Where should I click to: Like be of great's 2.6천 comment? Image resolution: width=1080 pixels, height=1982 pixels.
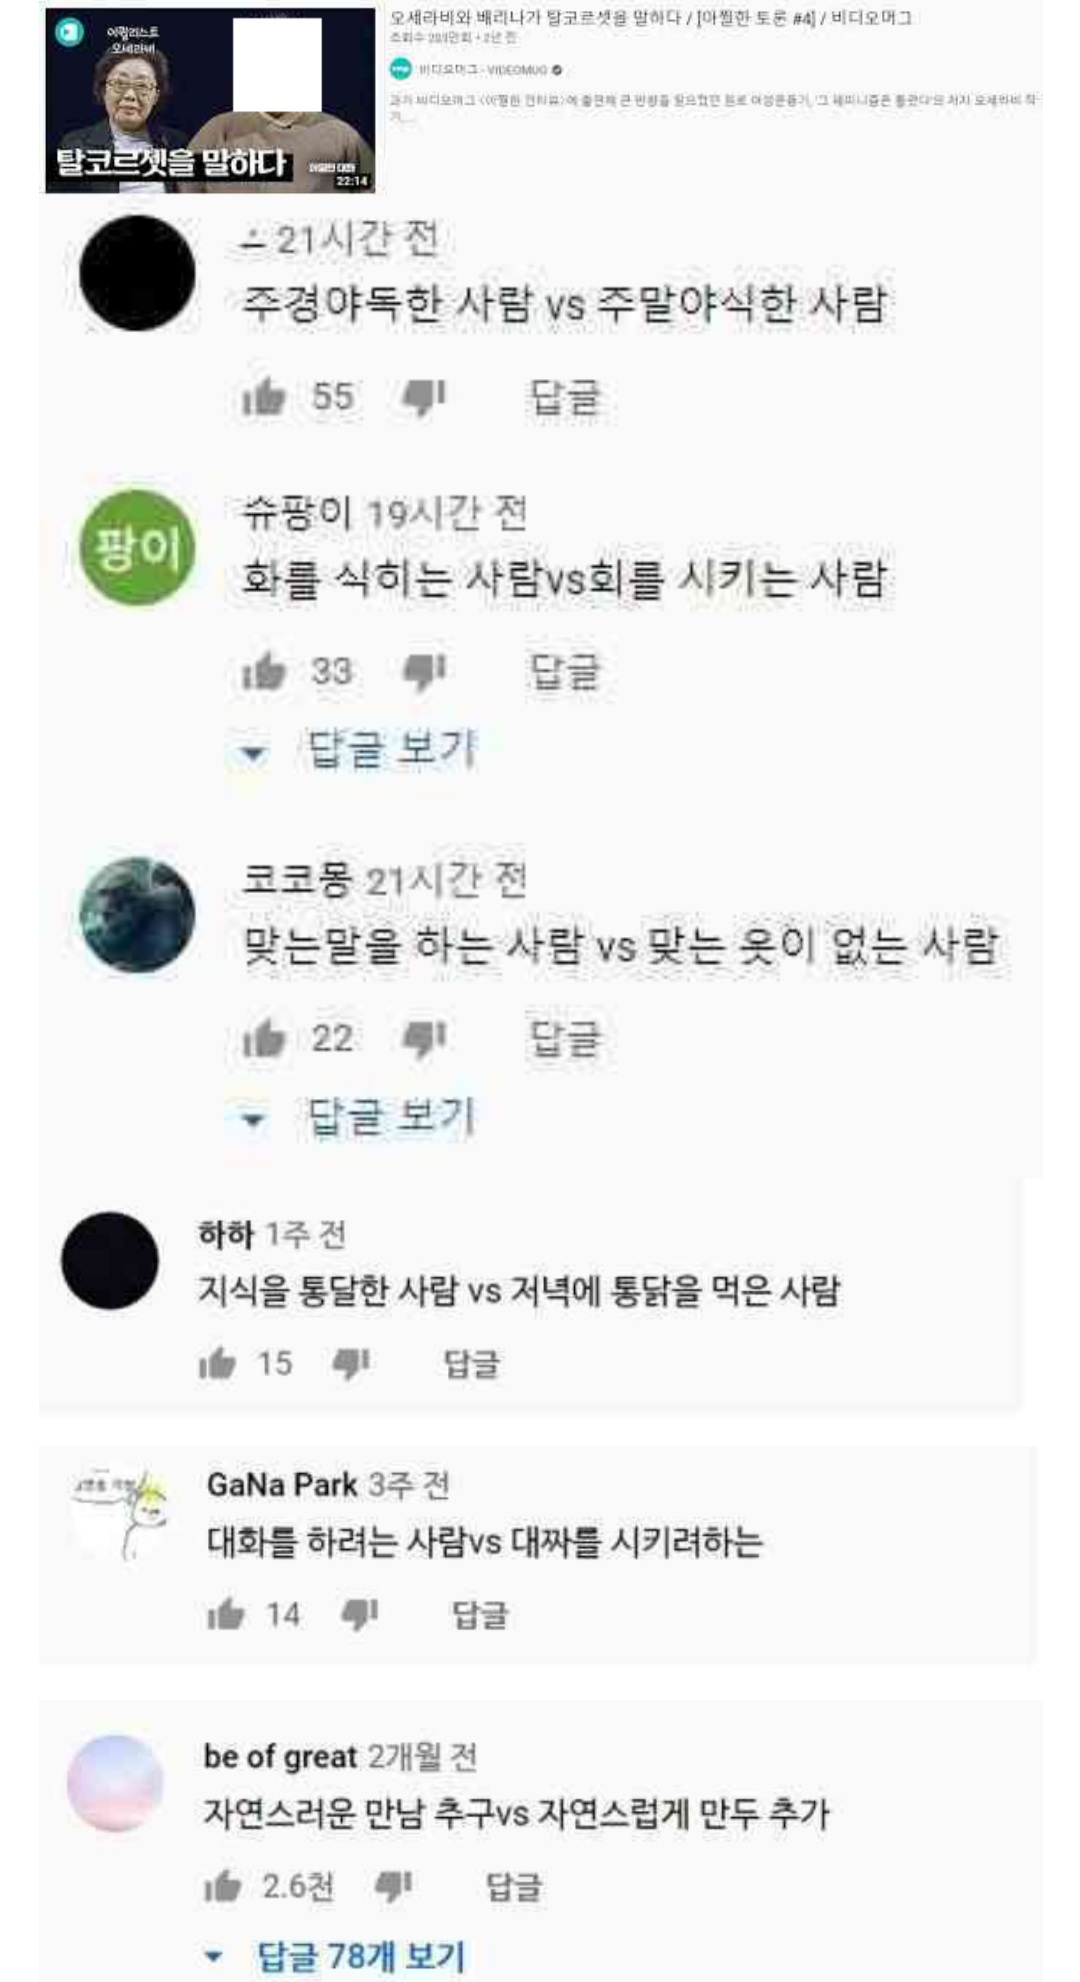223,1886
